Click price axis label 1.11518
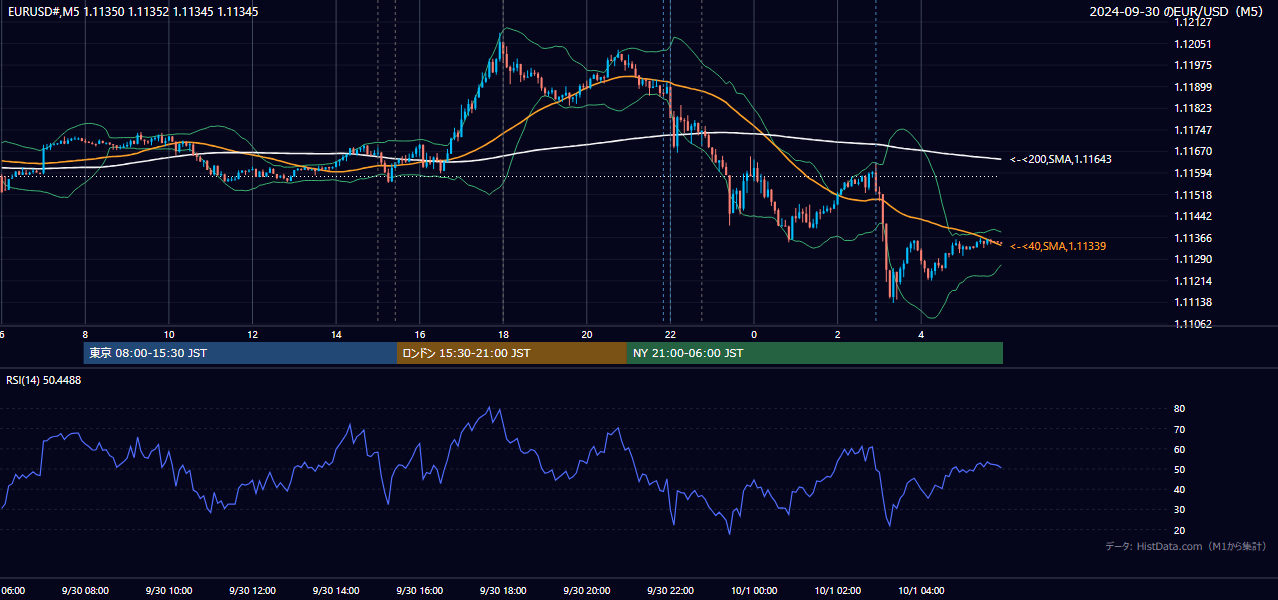 [1193, 195]
